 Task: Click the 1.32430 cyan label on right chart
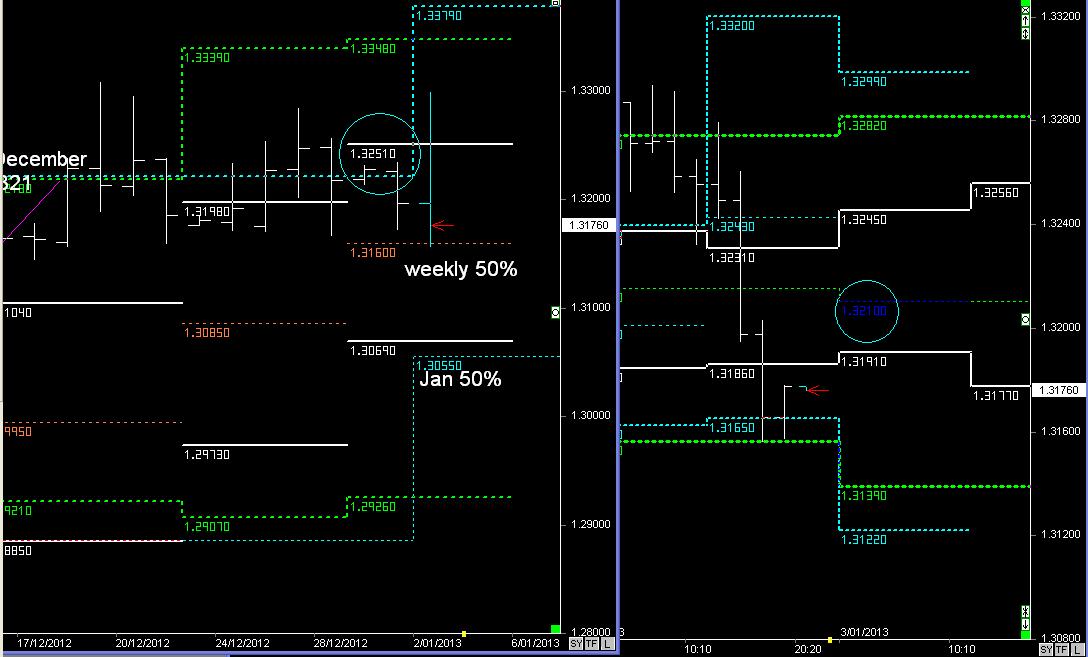[x=731, y=227]
